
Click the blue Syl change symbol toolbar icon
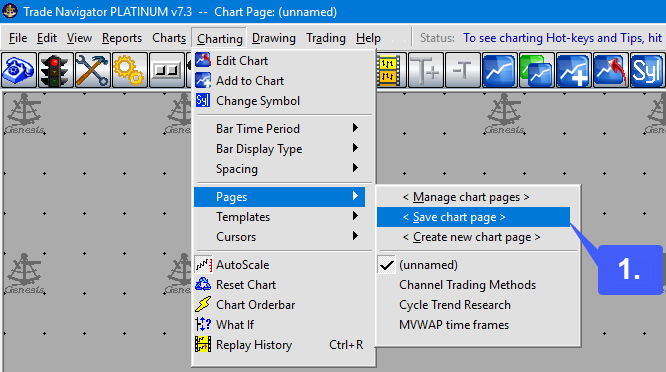(x=647, y=70)
